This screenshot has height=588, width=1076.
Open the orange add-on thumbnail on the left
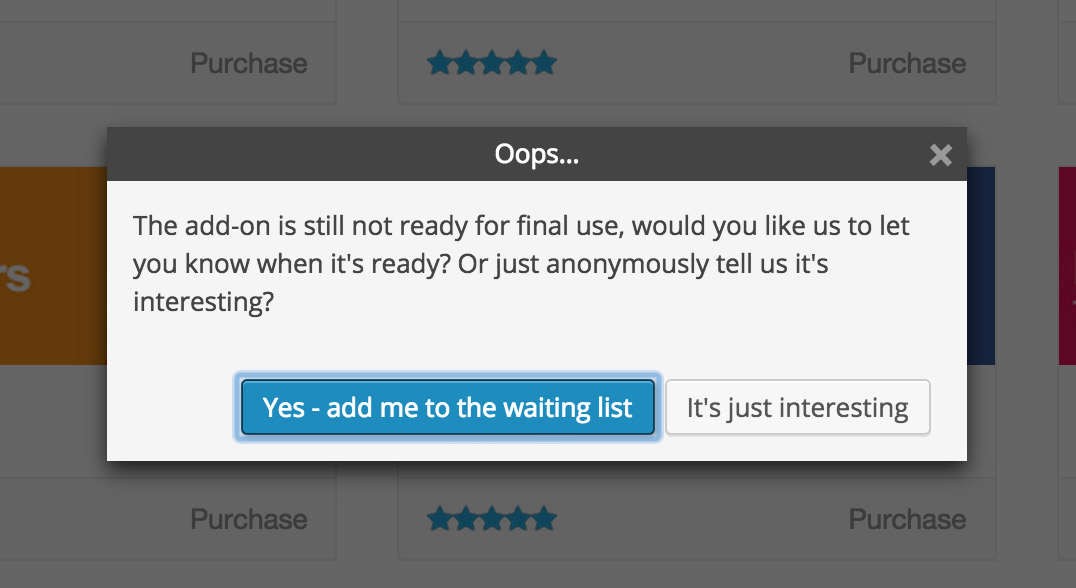(x=52, y=266)
